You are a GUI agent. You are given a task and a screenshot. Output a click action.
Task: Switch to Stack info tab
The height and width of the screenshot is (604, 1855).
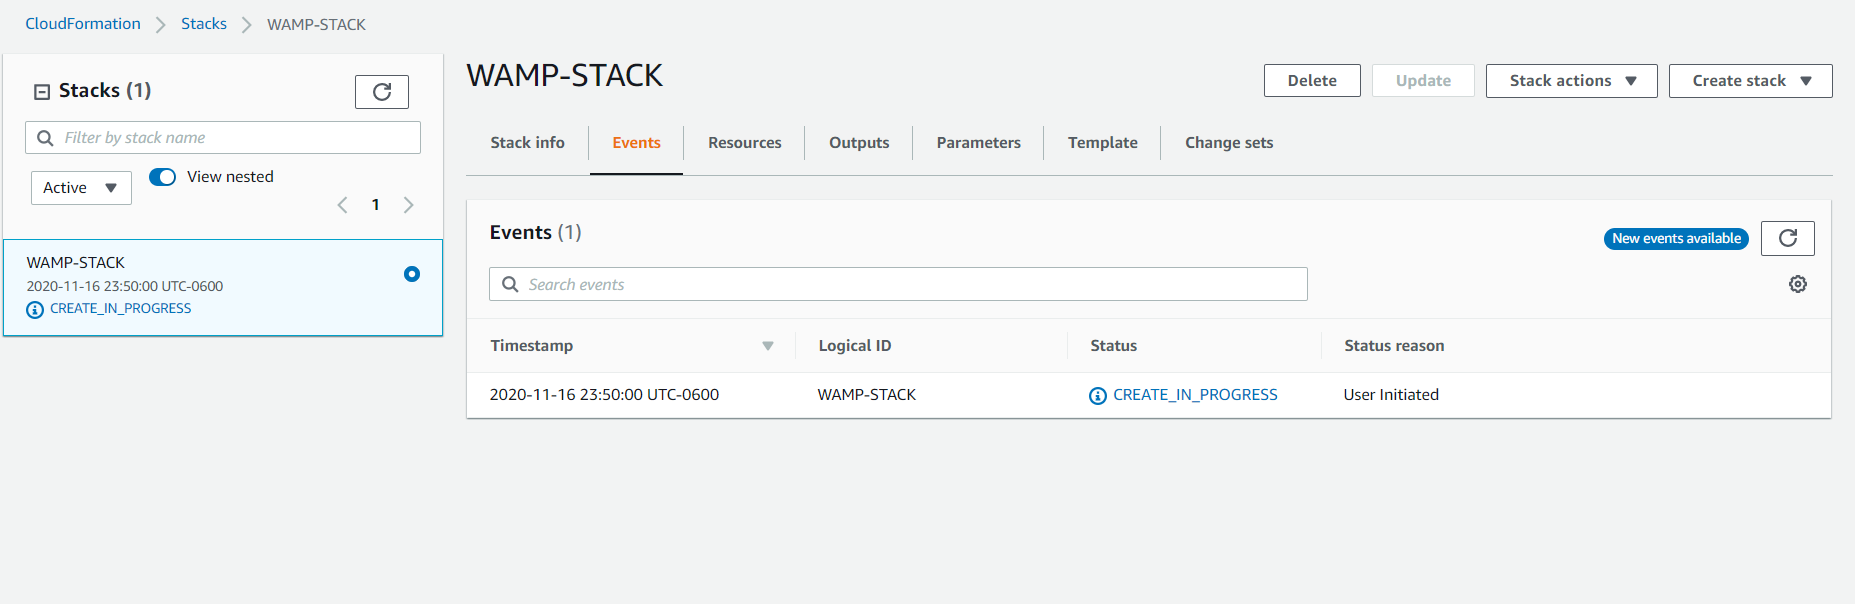point(527,143)
